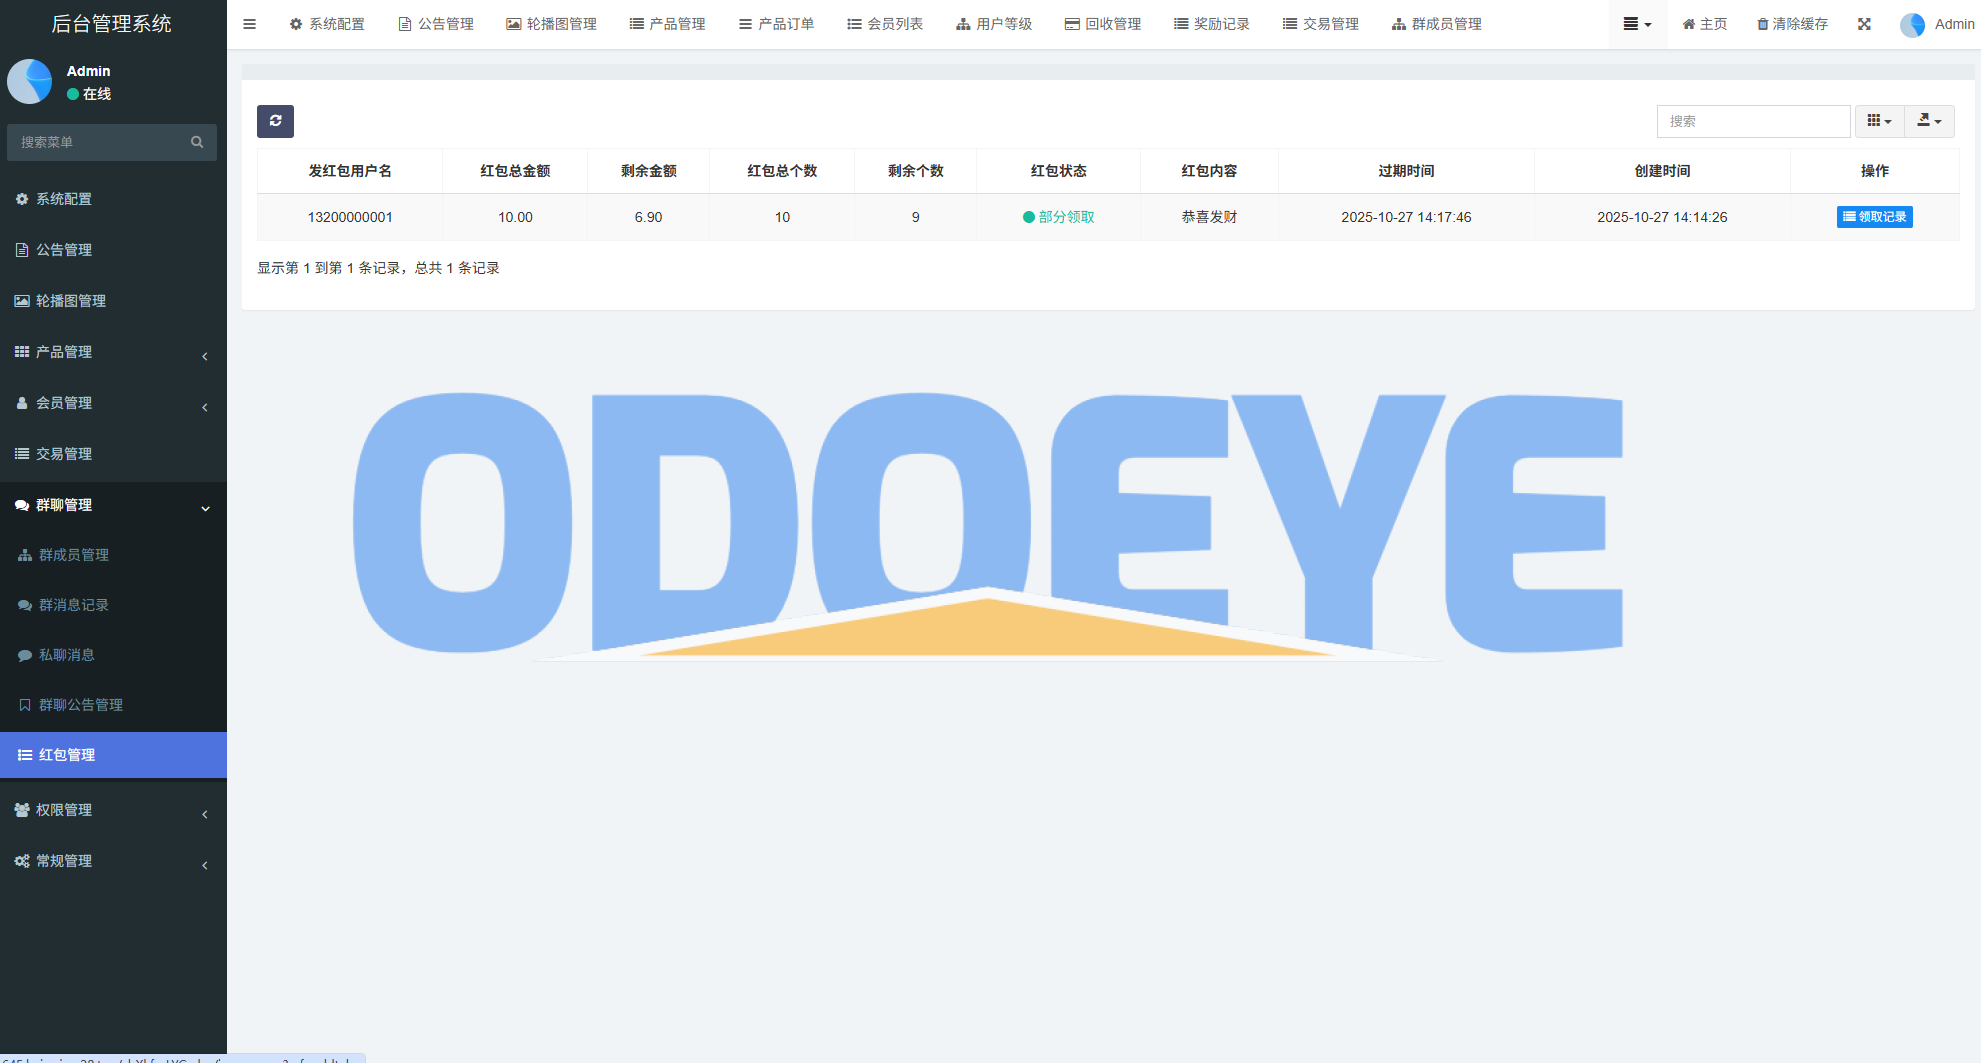Open the column visibility grid dropdown
Image resolution: width=1981 pixels, height=1063 pixels.
(1879, 121)
